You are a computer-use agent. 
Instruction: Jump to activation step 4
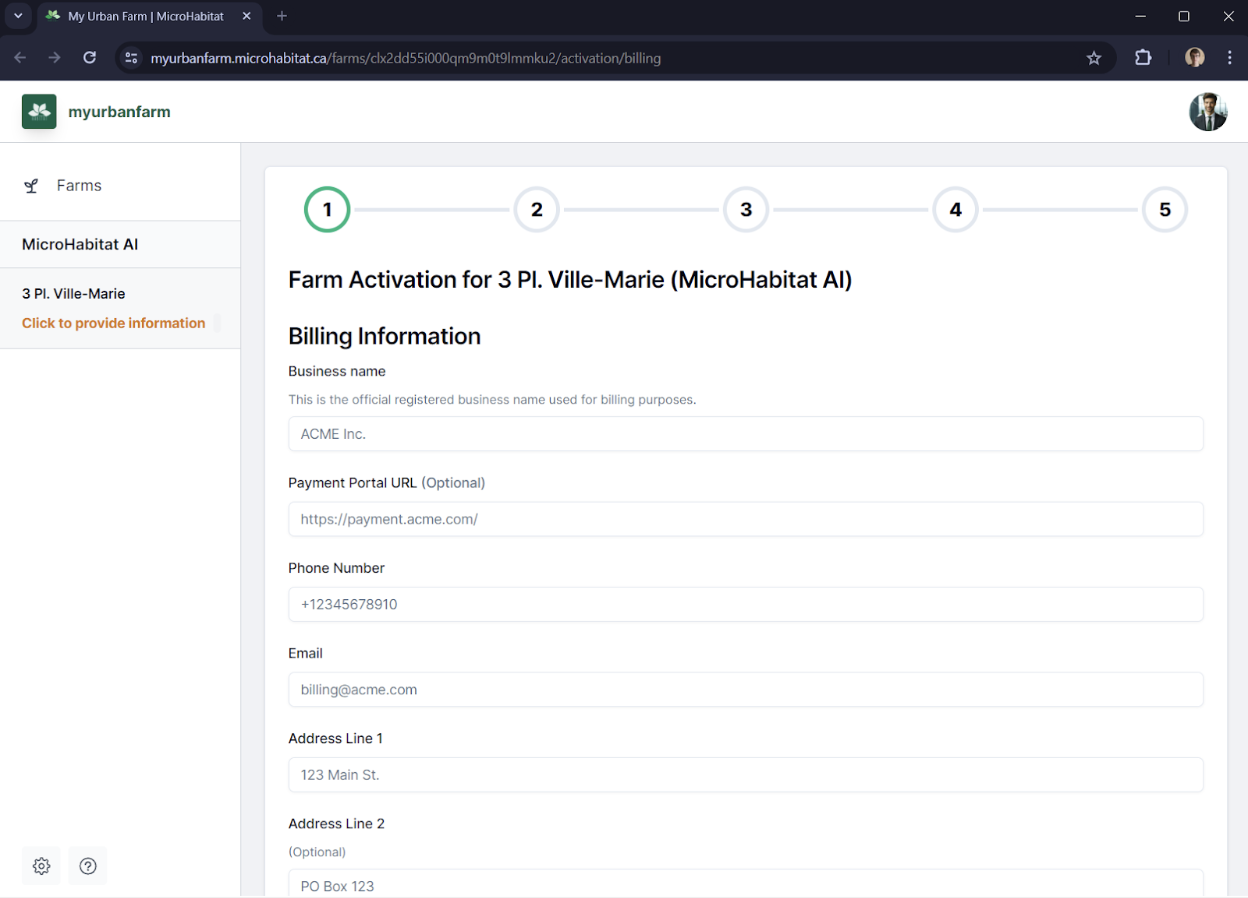click(956, 210)
